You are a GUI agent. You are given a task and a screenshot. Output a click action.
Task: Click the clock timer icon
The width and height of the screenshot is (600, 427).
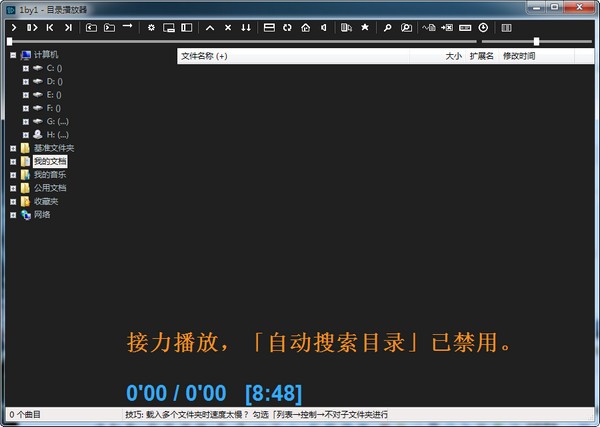click(x=483, y=27)
